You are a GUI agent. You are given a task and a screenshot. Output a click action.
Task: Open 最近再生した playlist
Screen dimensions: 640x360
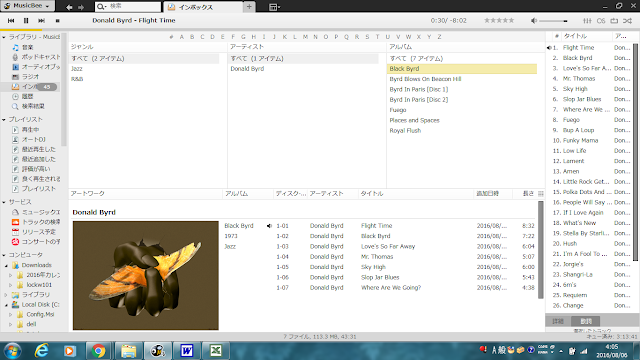coord(33,149)
